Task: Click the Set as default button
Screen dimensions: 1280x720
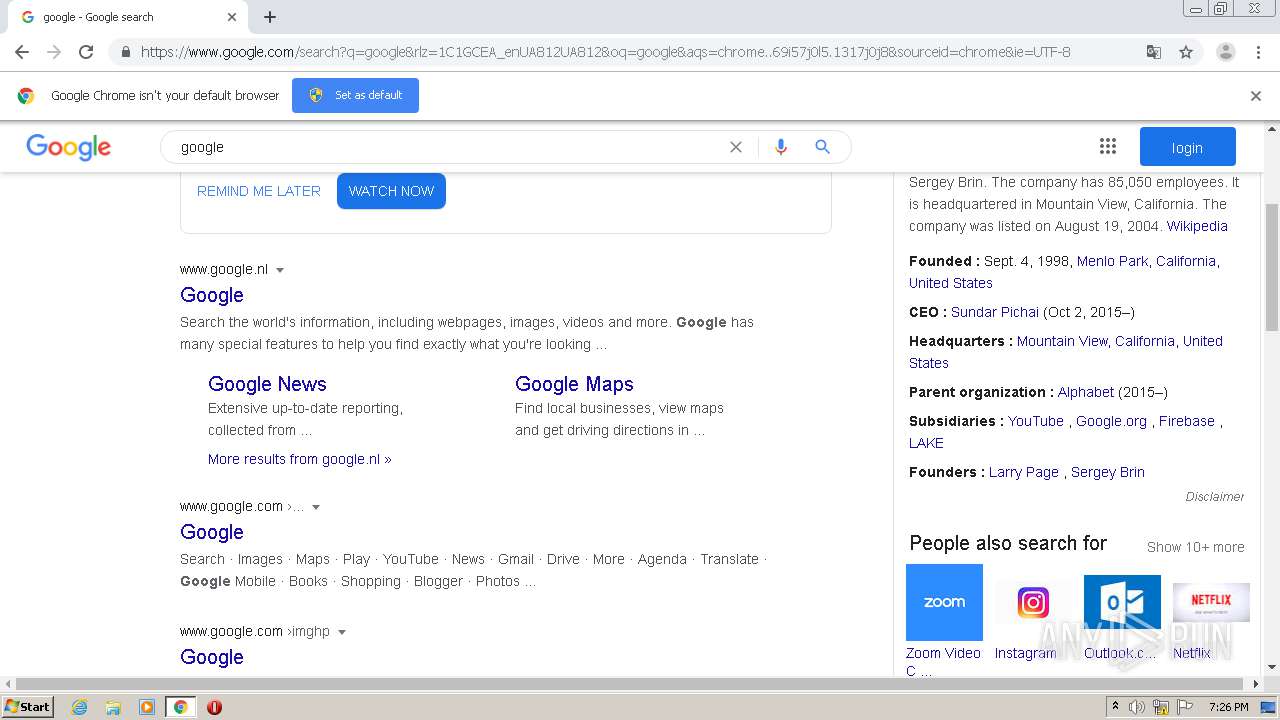Action: point(355,95)
